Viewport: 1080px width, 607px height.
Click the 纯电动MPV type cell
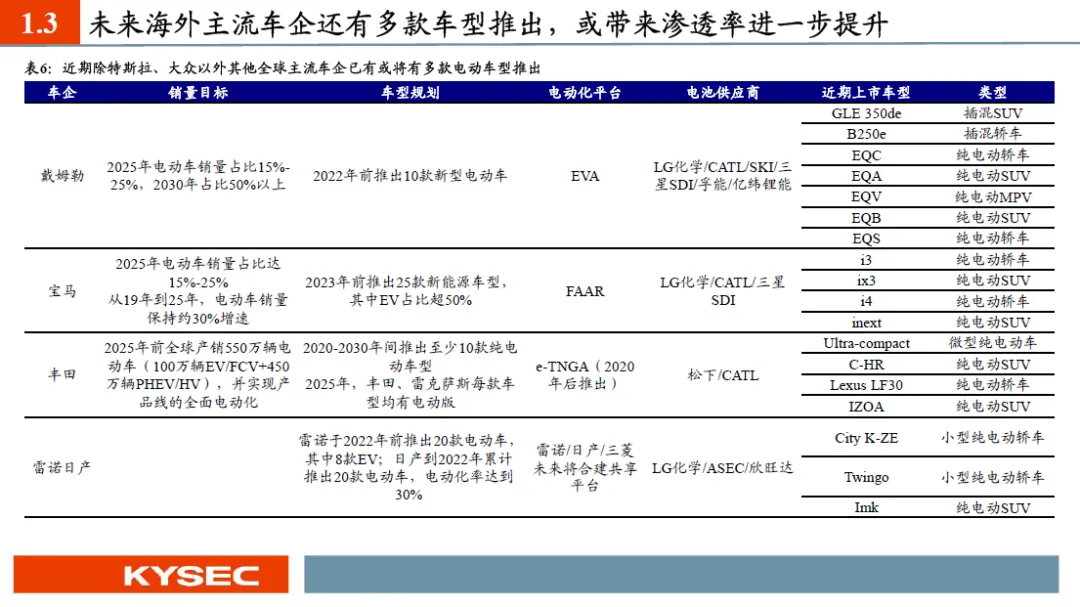coord(993,197)
